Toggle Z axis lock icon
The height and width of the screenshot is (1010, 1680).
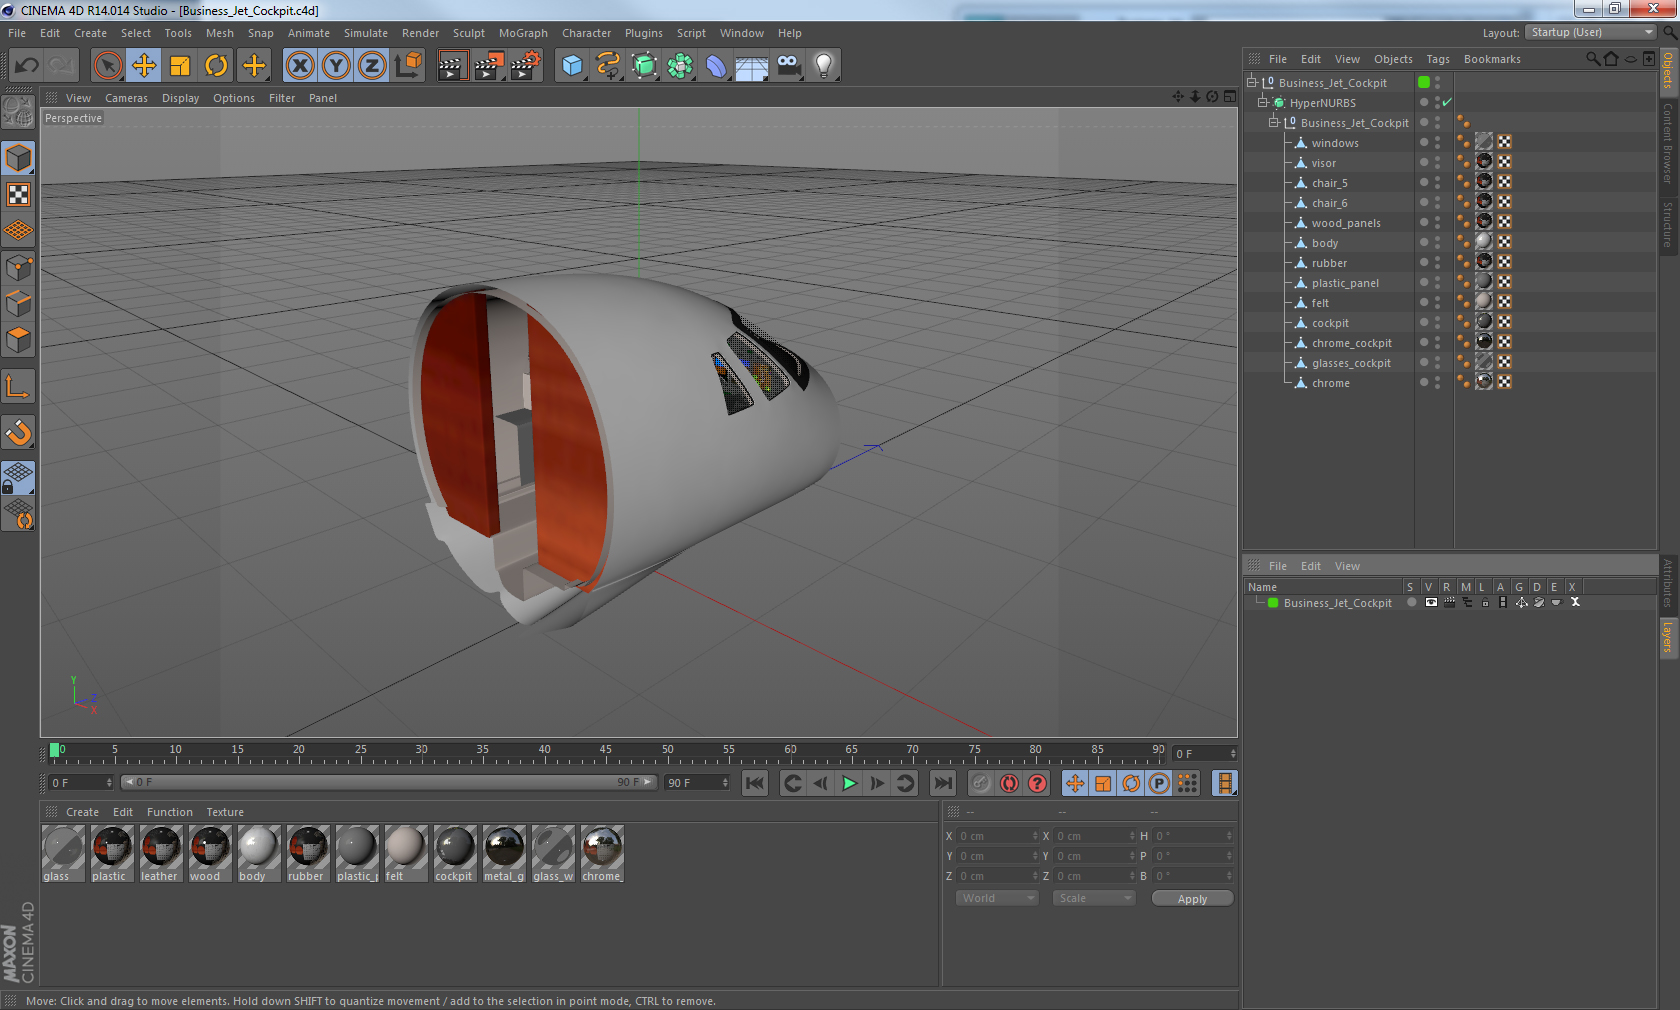point(372,66)
